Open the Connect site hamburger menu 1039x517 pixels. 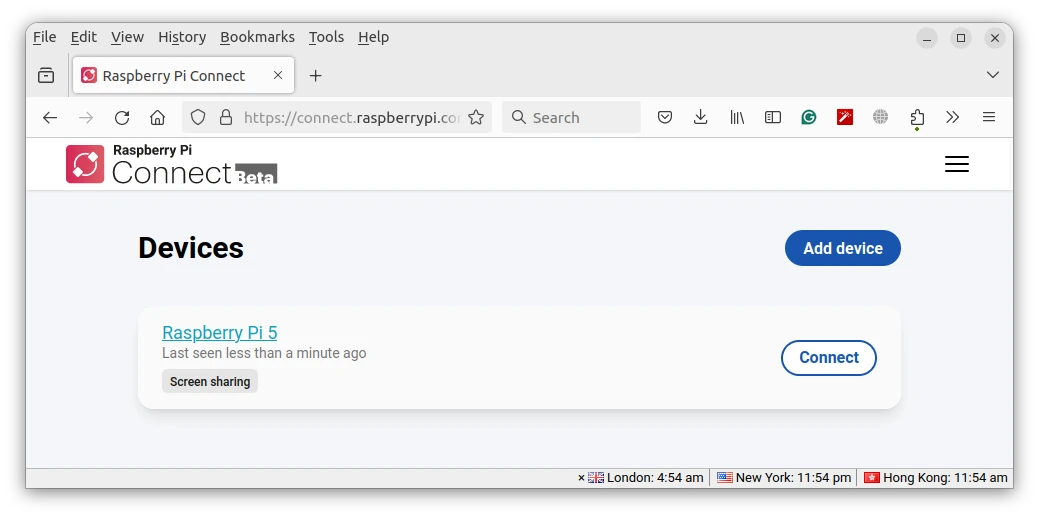click(957, 164)
